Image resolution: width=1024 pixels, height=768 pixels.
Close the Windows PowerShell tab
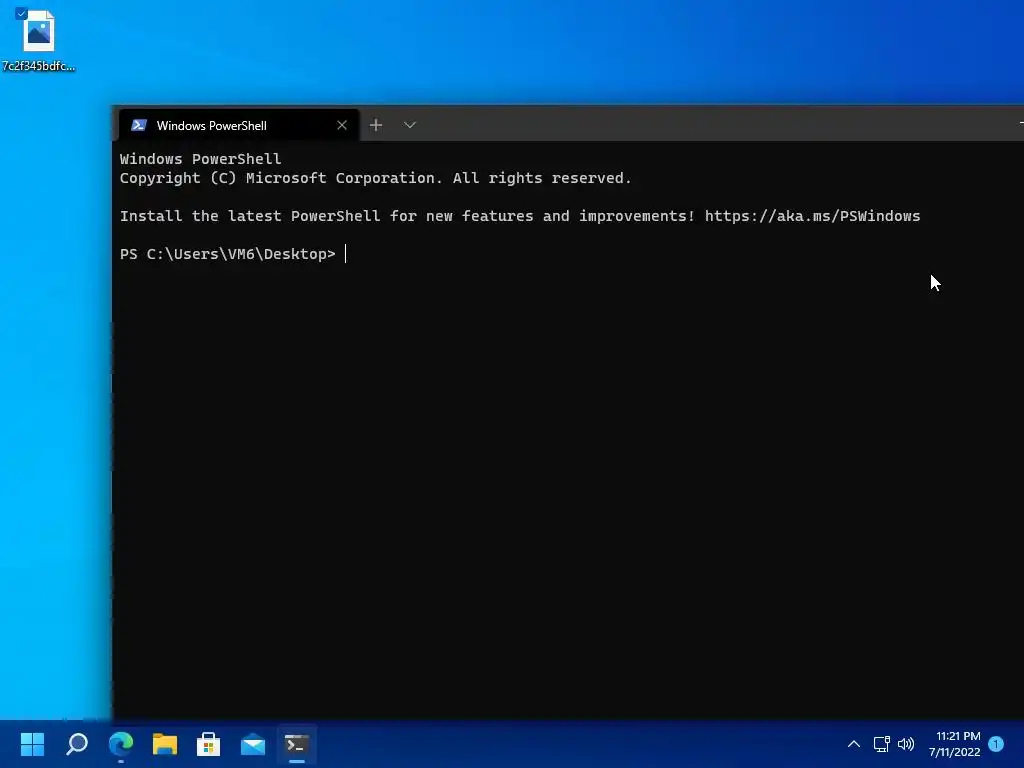click(342, 125)
